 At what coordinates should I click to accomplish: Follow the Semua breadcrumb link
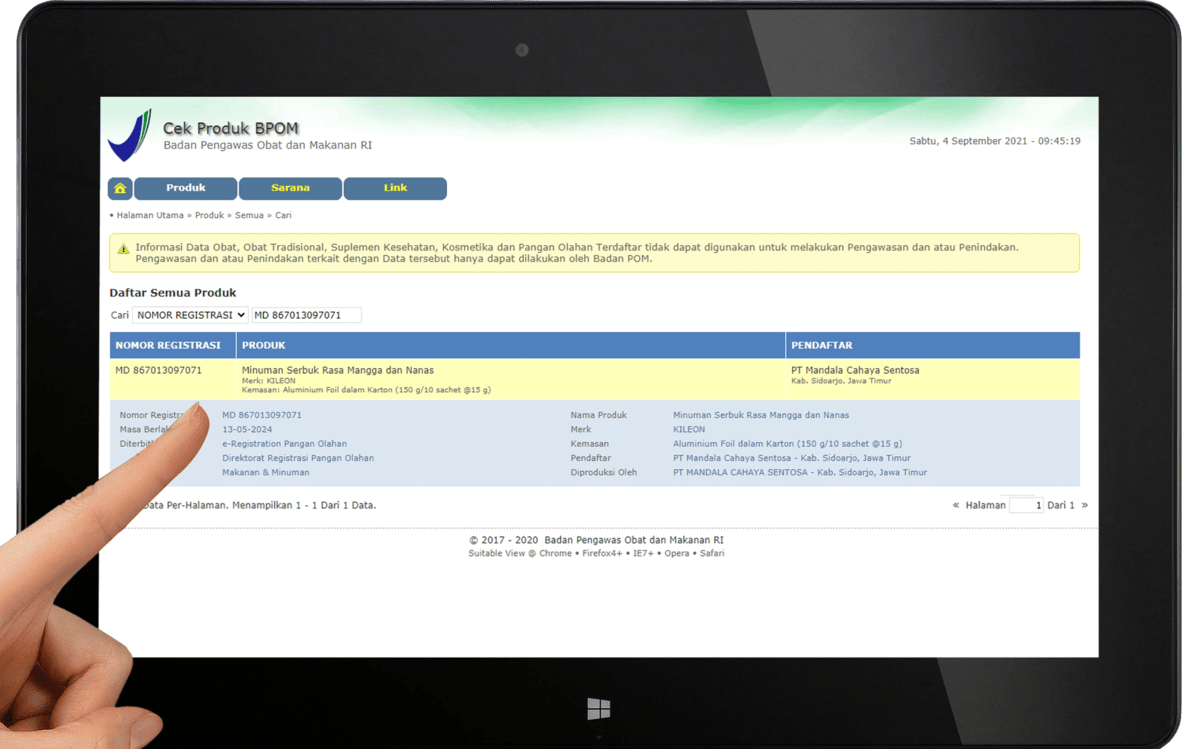point(249,215)
